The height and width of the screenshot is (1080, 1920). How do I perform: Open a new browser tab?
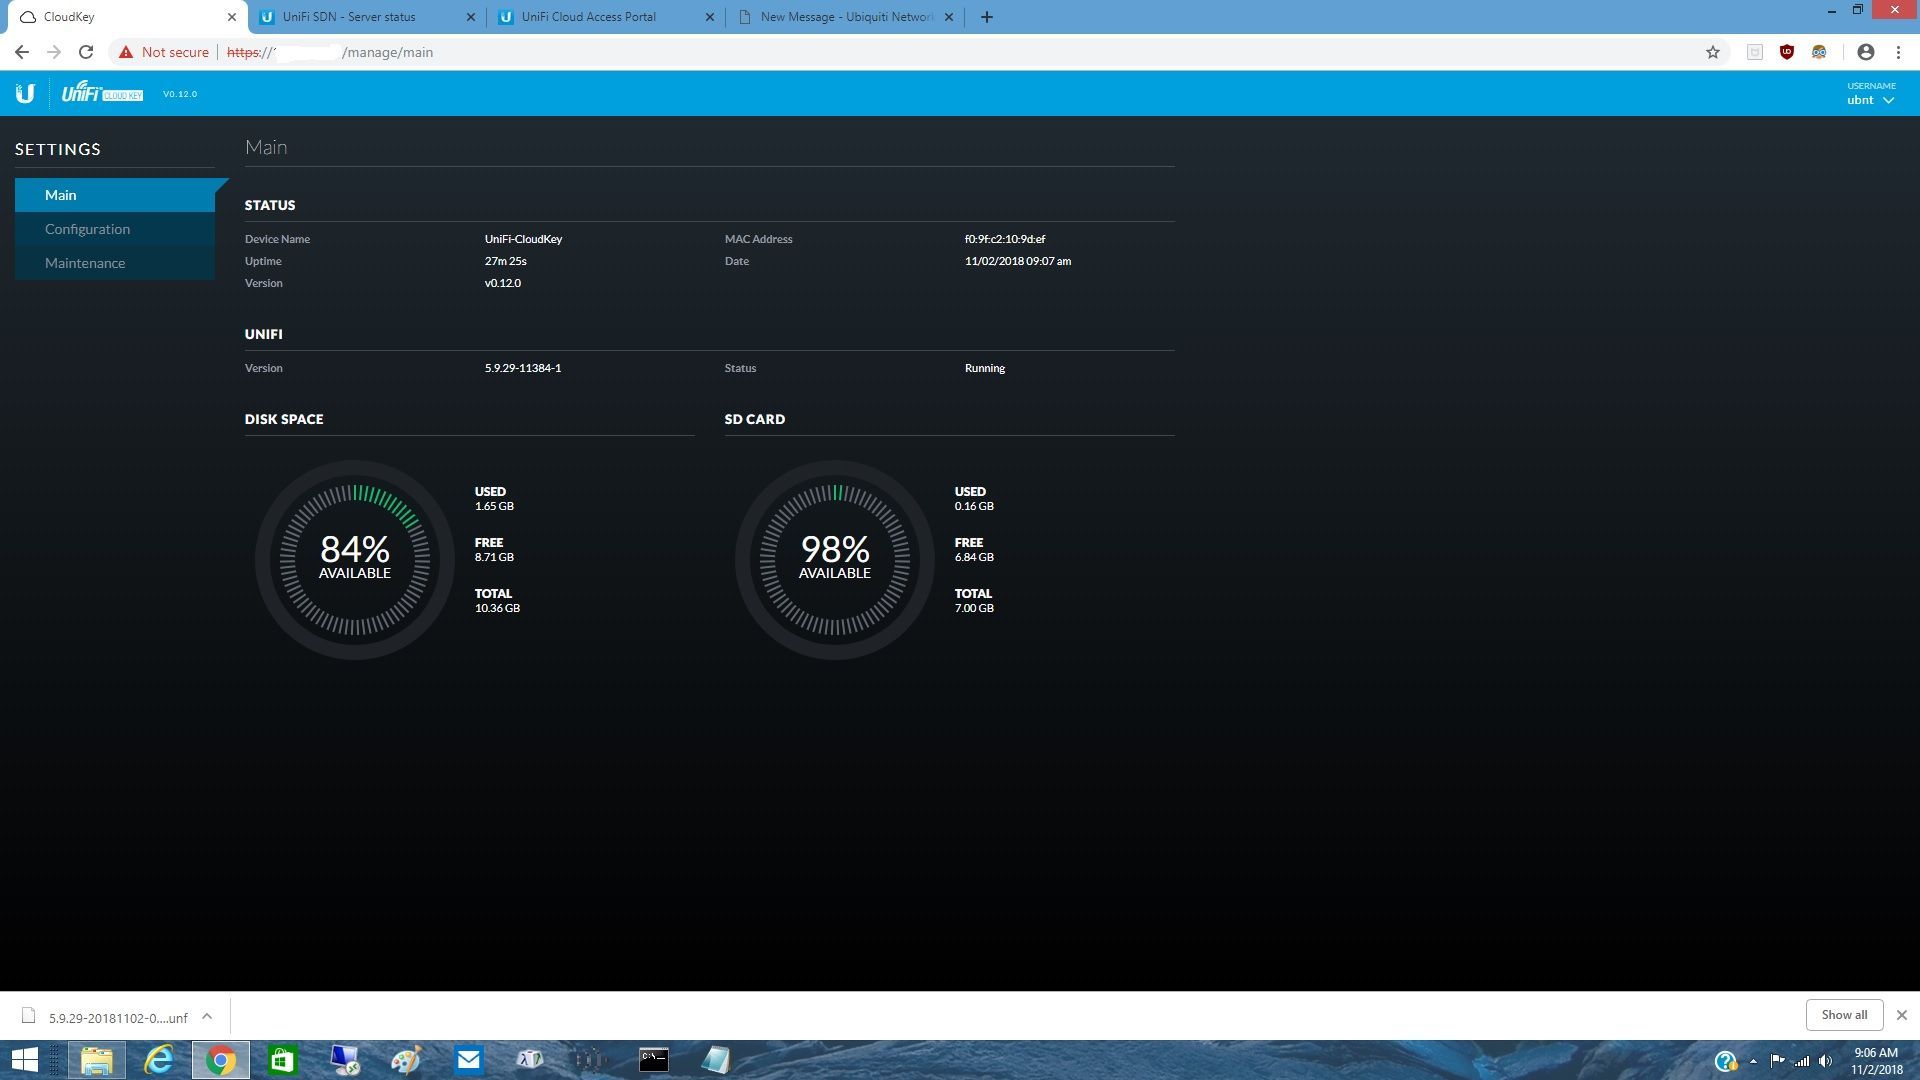click(x=986, y=17)
